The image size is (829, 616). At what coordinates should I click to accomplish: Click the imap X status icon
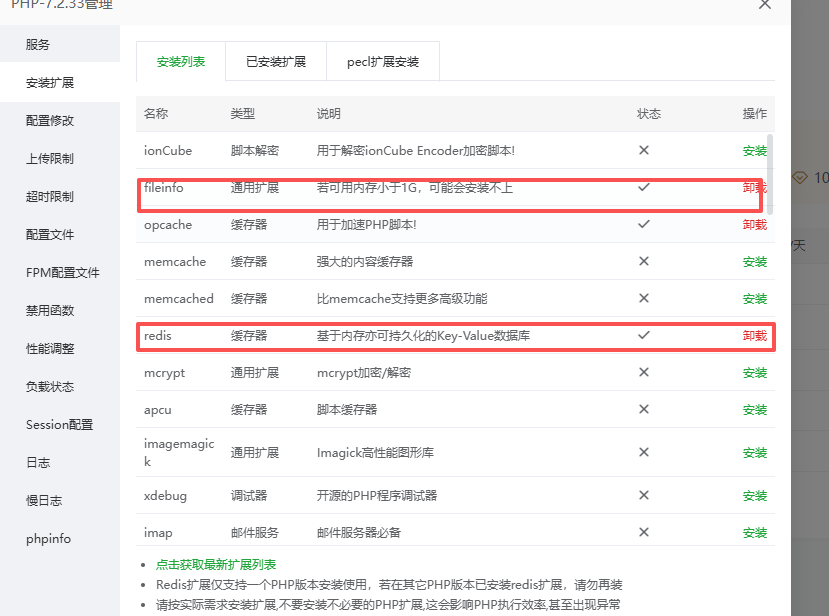tap(643, 532)
